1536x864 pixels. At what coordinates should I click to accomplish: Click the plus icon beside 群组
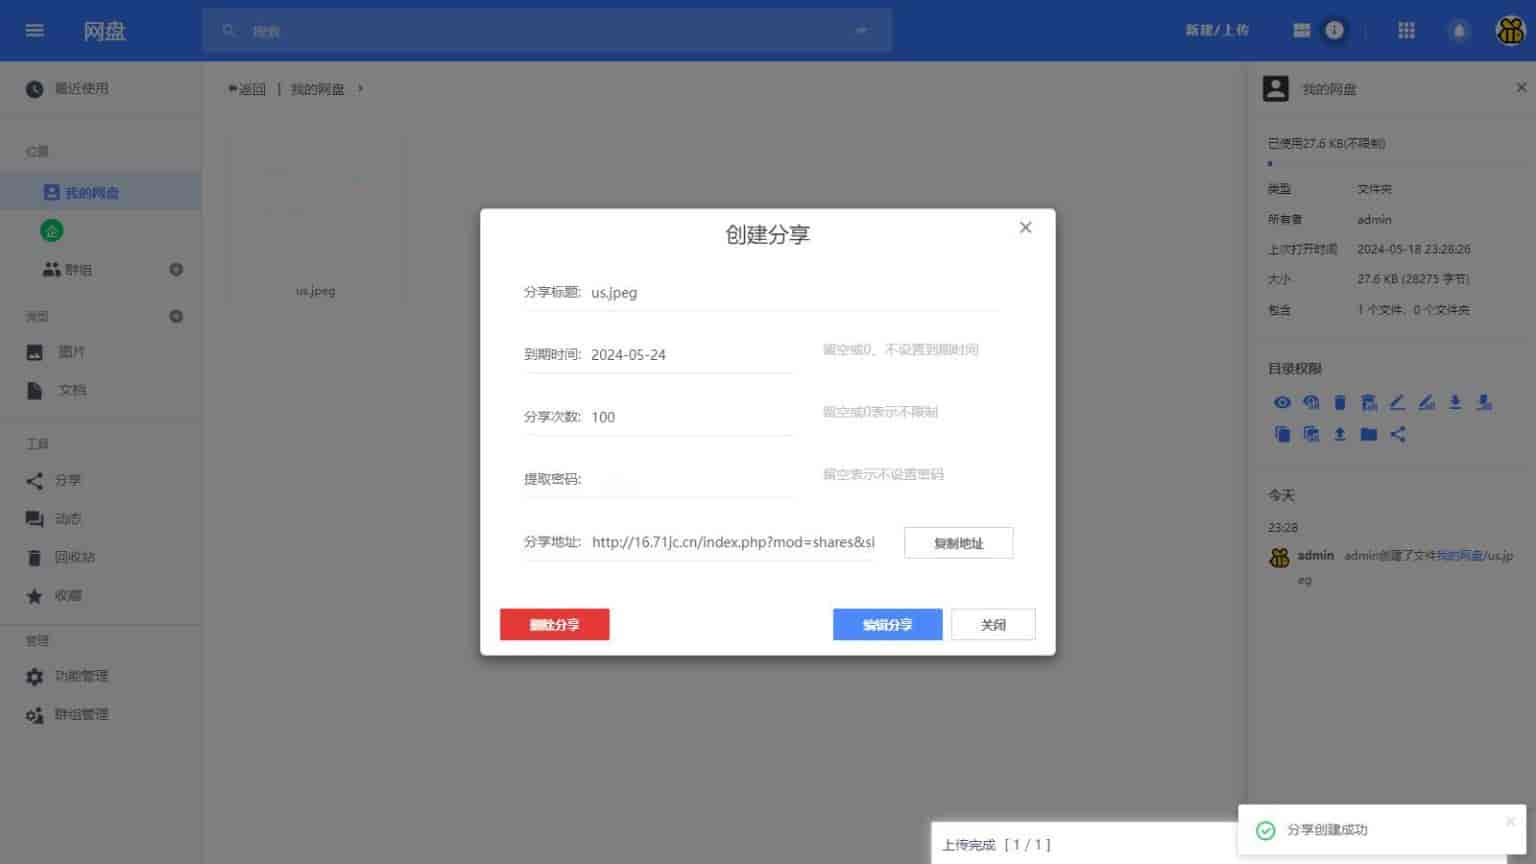176,269
